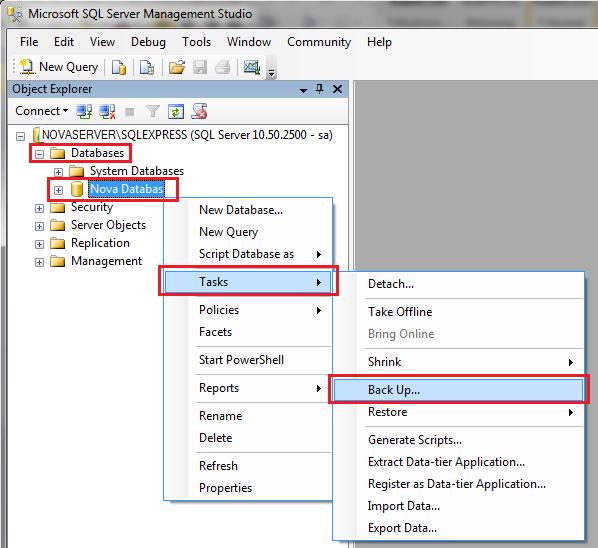Choose Properties from context menu
Viewport: 598px width, 548px height.
[x=248, y=488]
